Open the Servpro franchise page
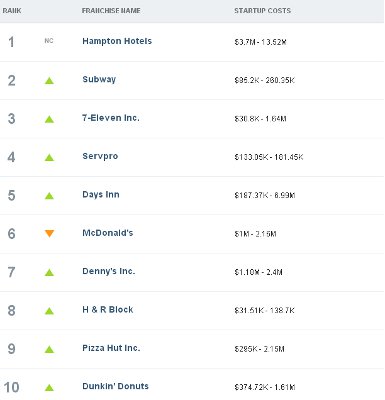 pos(100,156)
